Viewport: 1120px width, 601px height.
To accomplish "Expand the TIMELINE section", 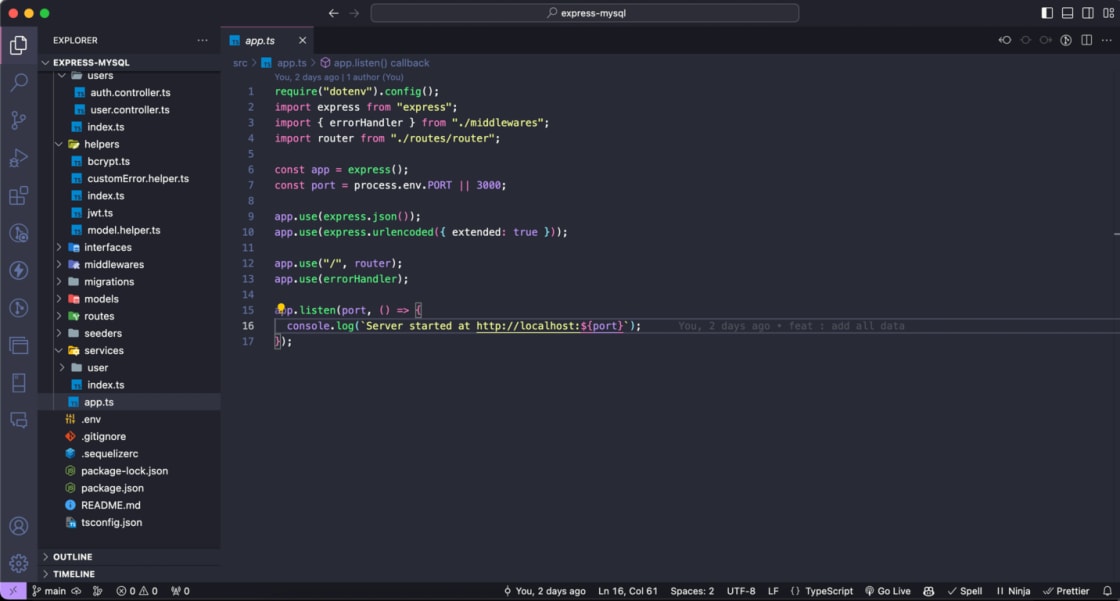I will click(129, 574).
